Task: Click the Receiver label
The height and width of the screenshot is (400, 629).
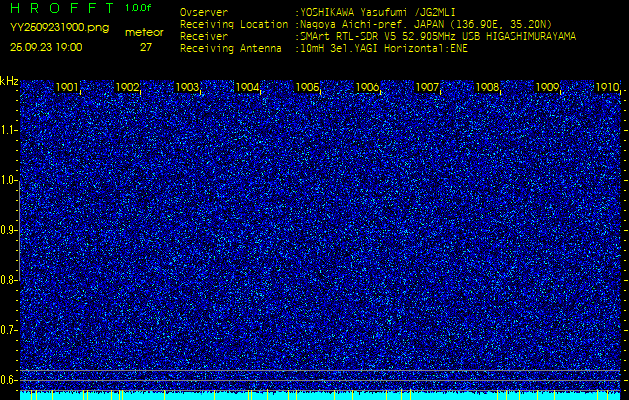Action: pos(204,37)
